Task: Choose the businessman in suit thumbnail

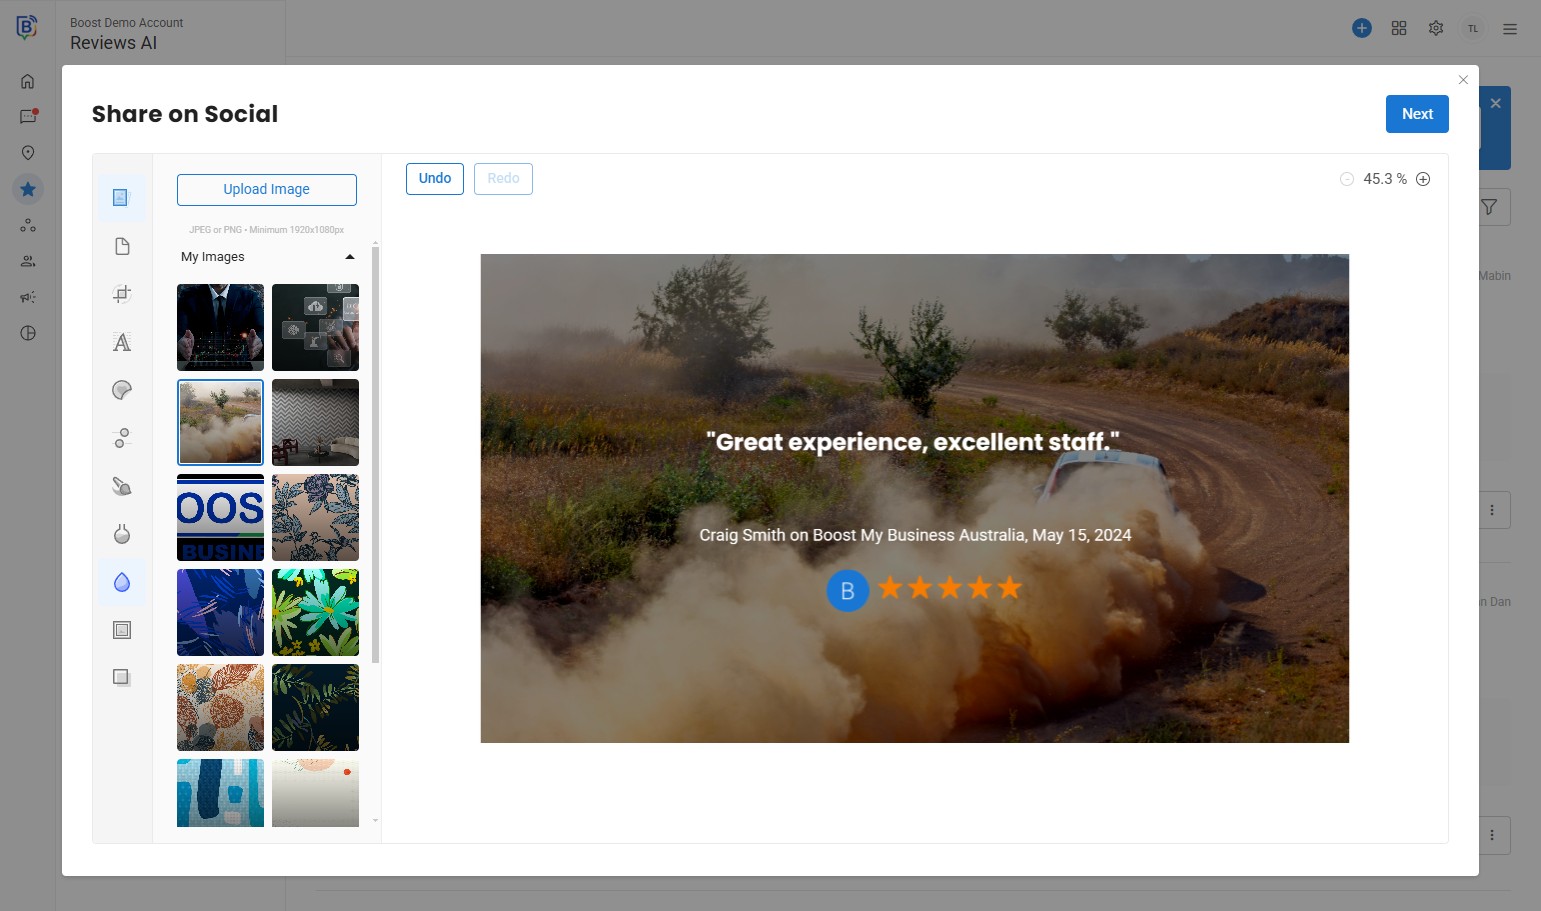Action: [220, 327]
